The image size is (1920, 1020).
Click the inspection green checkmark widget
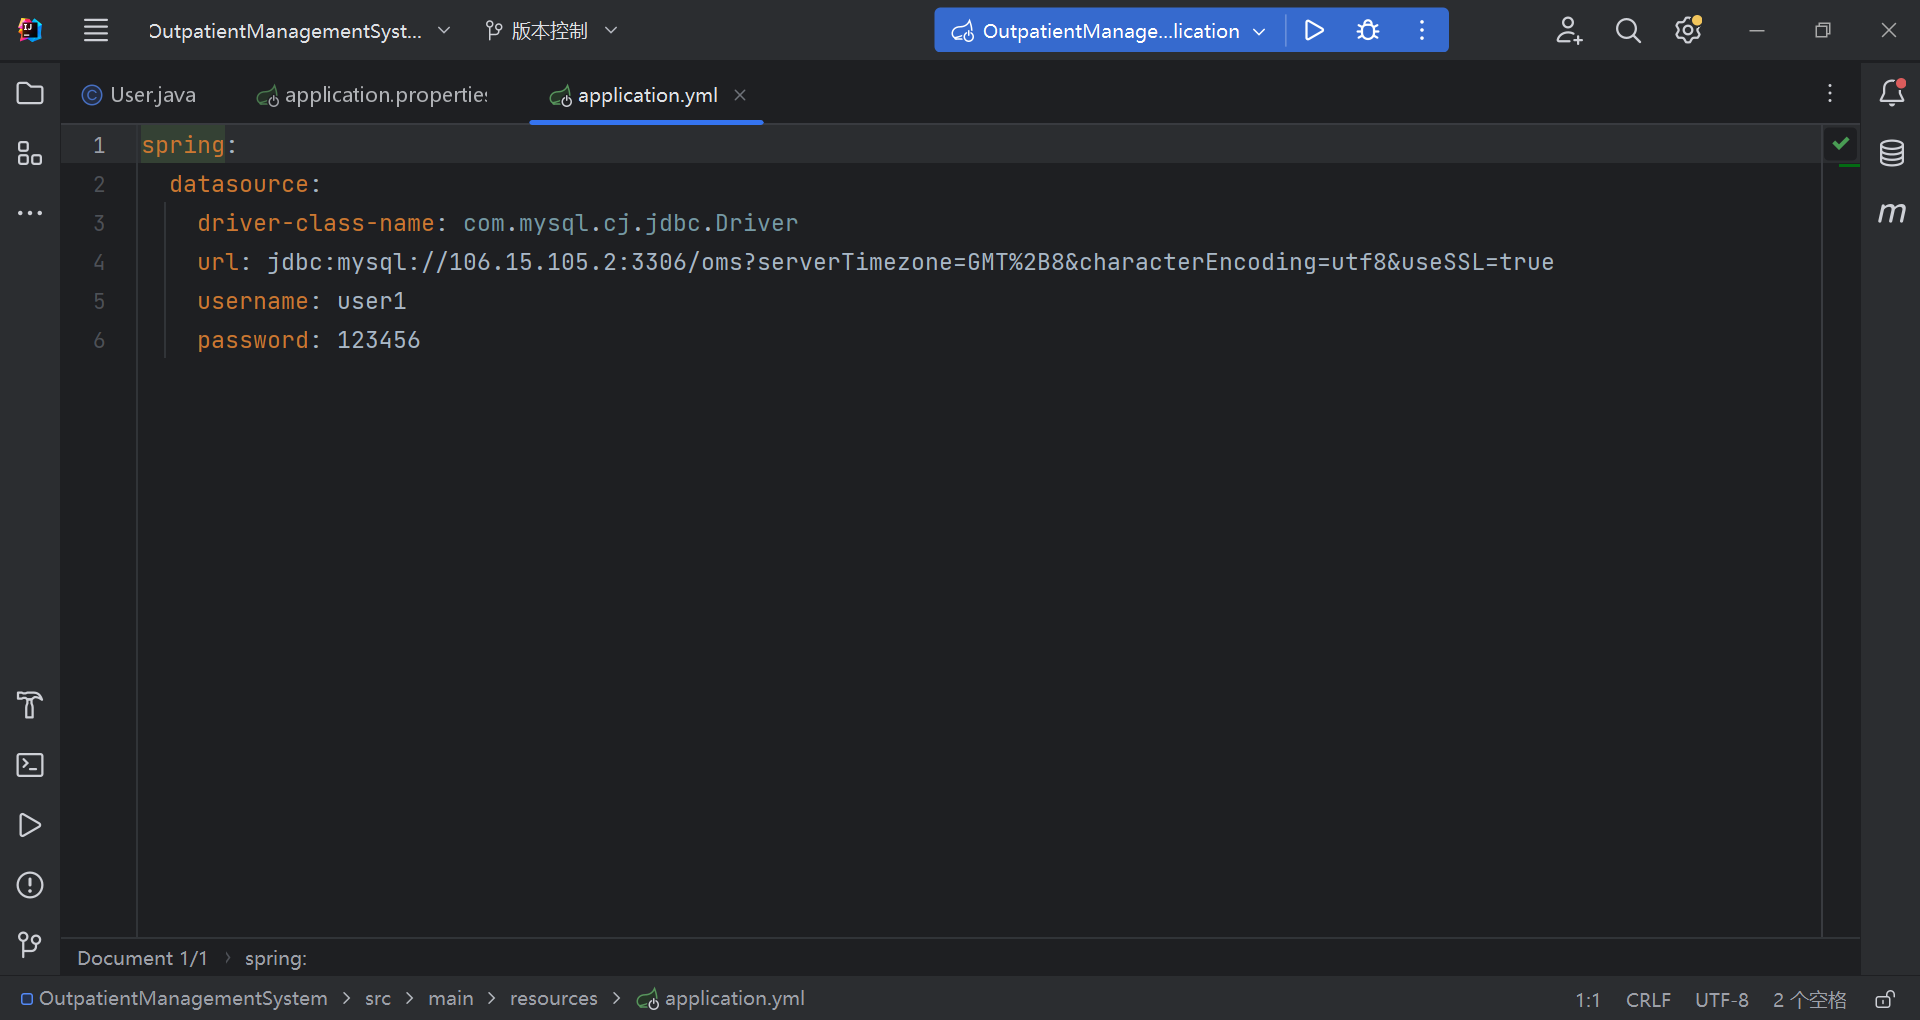[1841, 143]
